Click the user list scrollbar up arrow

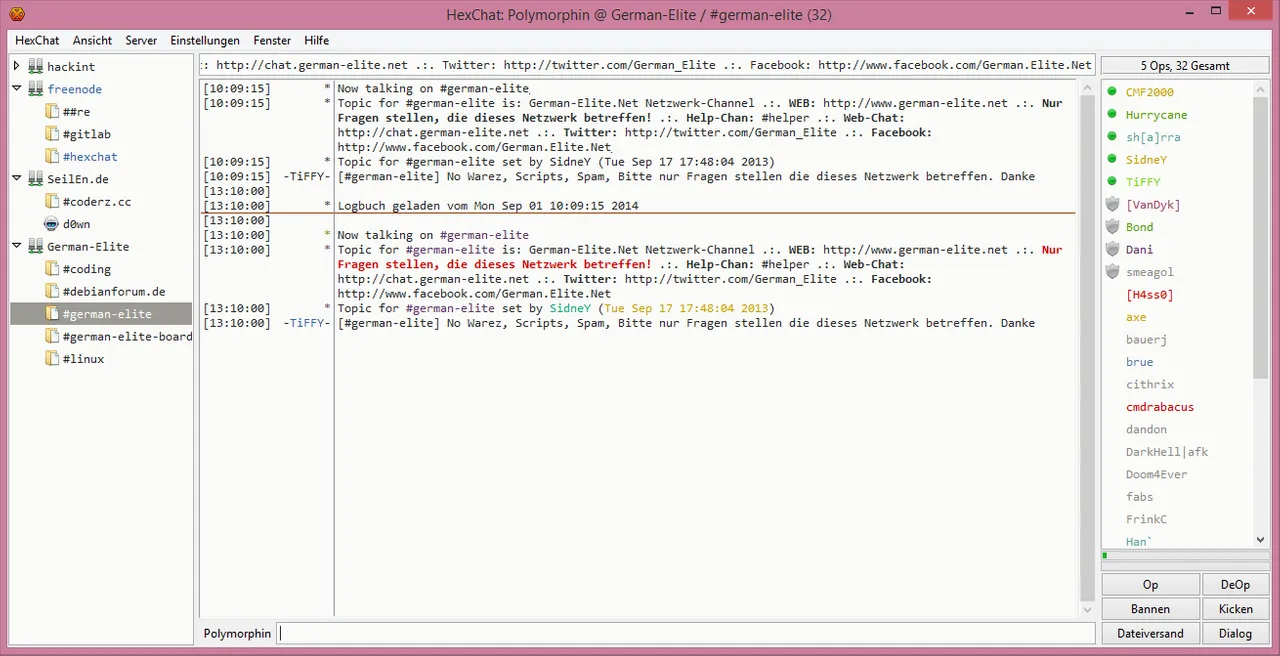(x=1260, y=89)
